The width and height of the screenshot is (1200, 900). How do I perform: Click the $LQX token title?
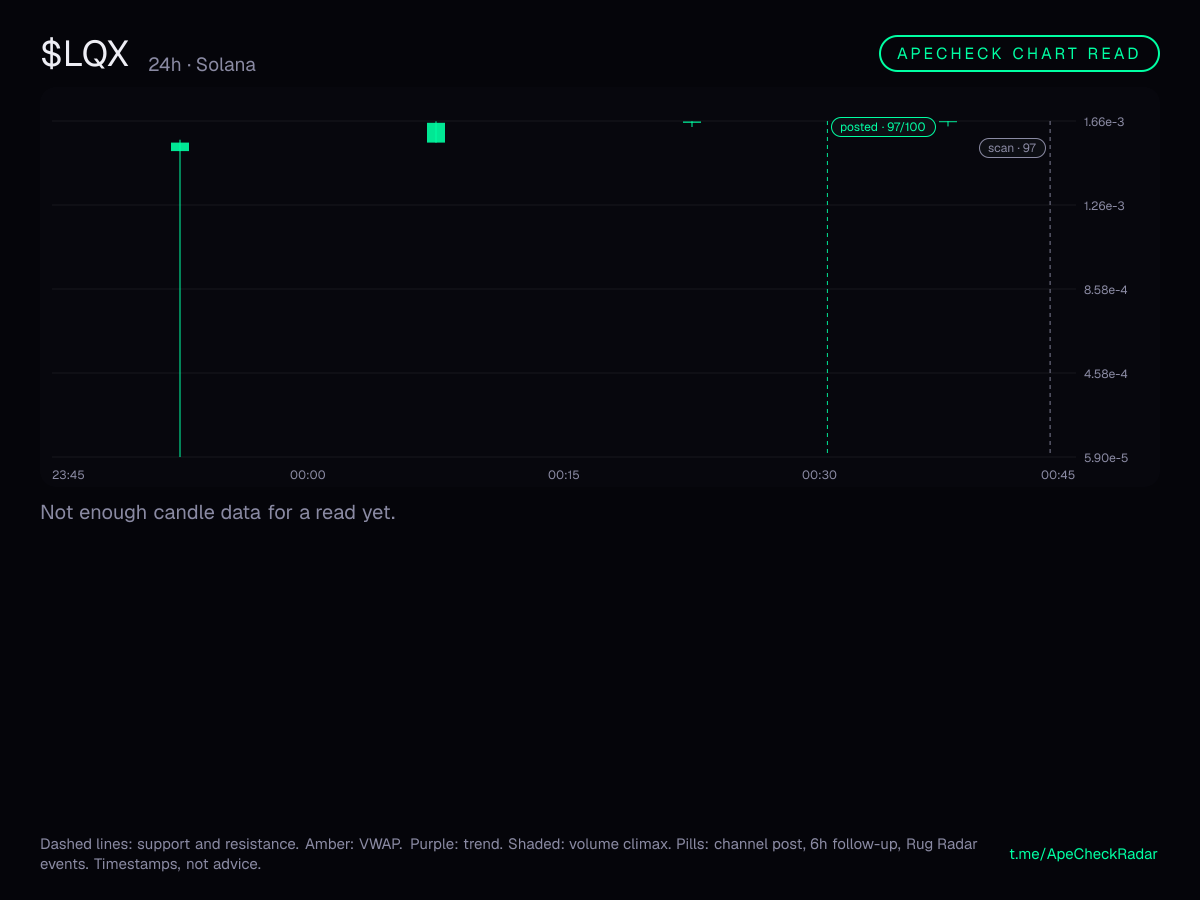point(85,54)
